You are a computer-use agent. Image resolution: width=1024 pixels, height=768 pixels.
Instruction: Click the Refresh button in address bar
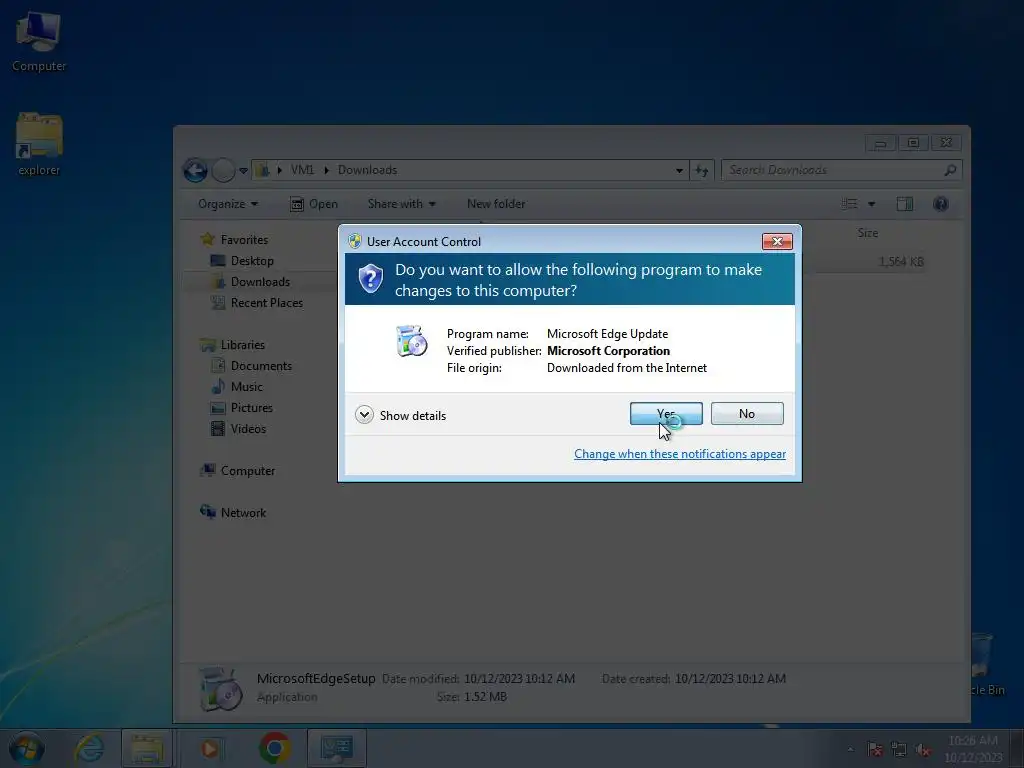tap(702, 170)
